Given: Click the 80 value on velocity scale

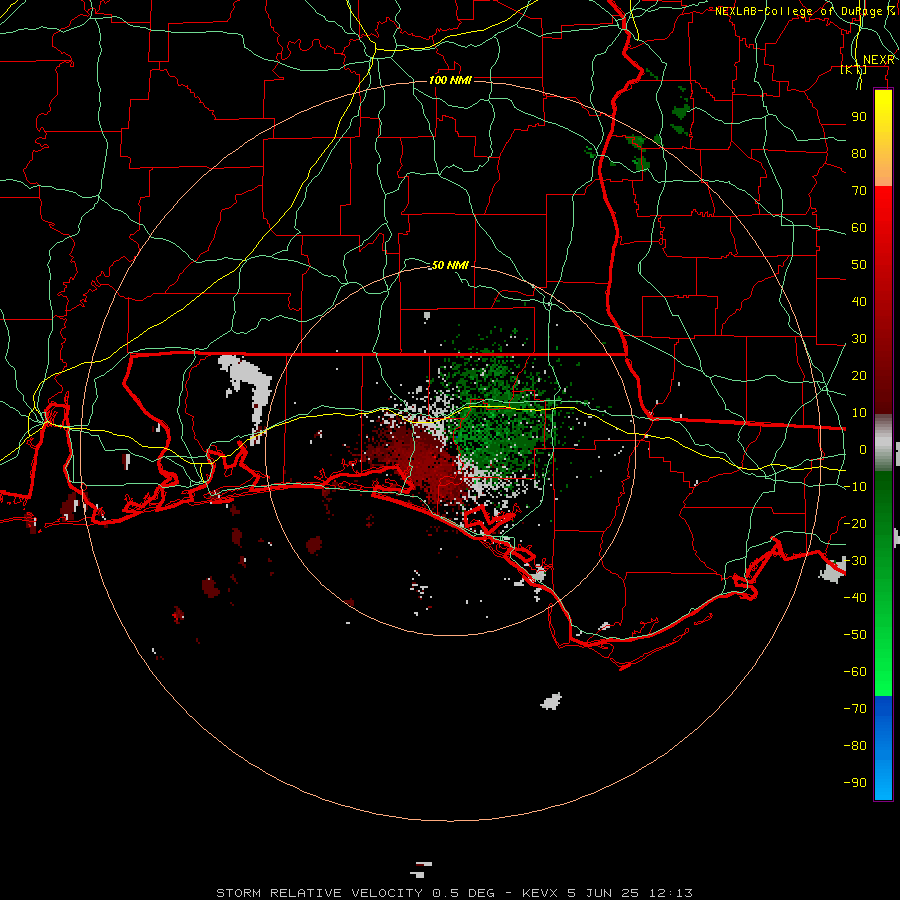Looking at the screenshot, I should pyautogui.click(x=859, y=154).
